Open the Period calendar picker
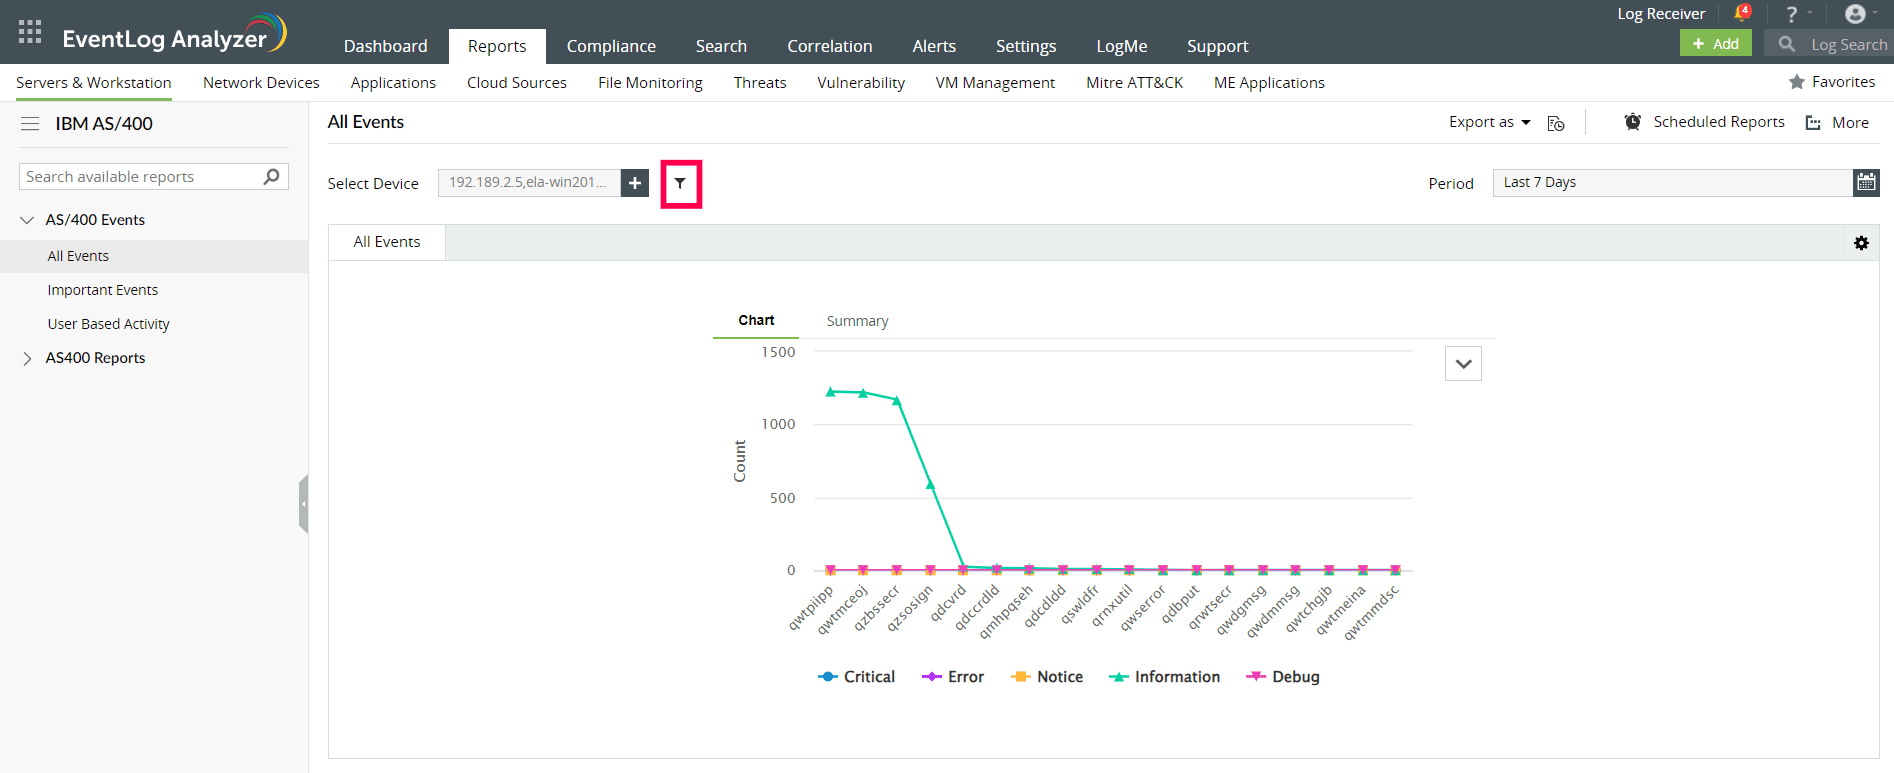1894x773 pixels. point(1866,182)
